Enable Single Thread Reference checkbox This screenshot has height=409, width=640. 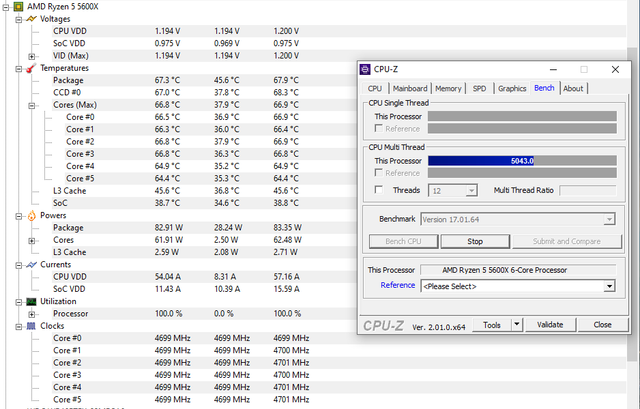pyautogui.click(x=378, y=128)
